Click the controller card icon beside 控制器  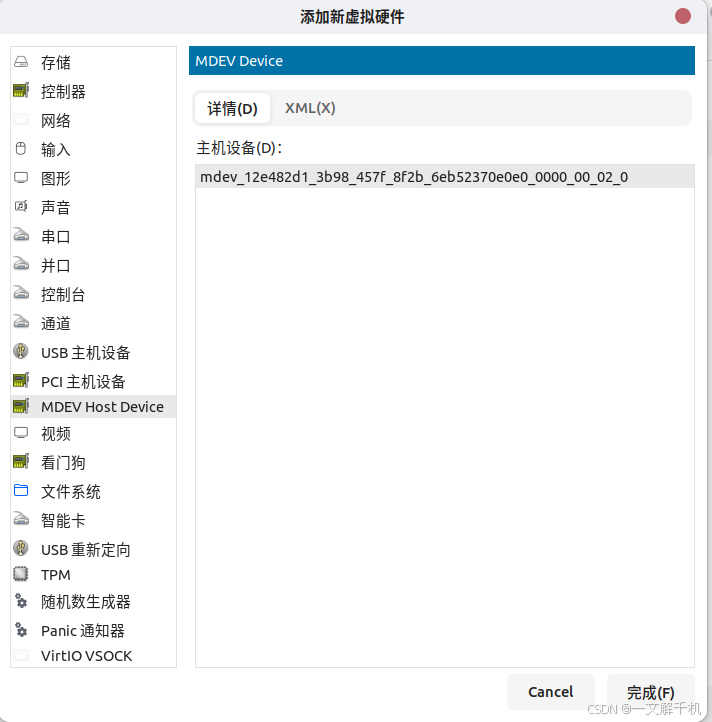[21, 90]
